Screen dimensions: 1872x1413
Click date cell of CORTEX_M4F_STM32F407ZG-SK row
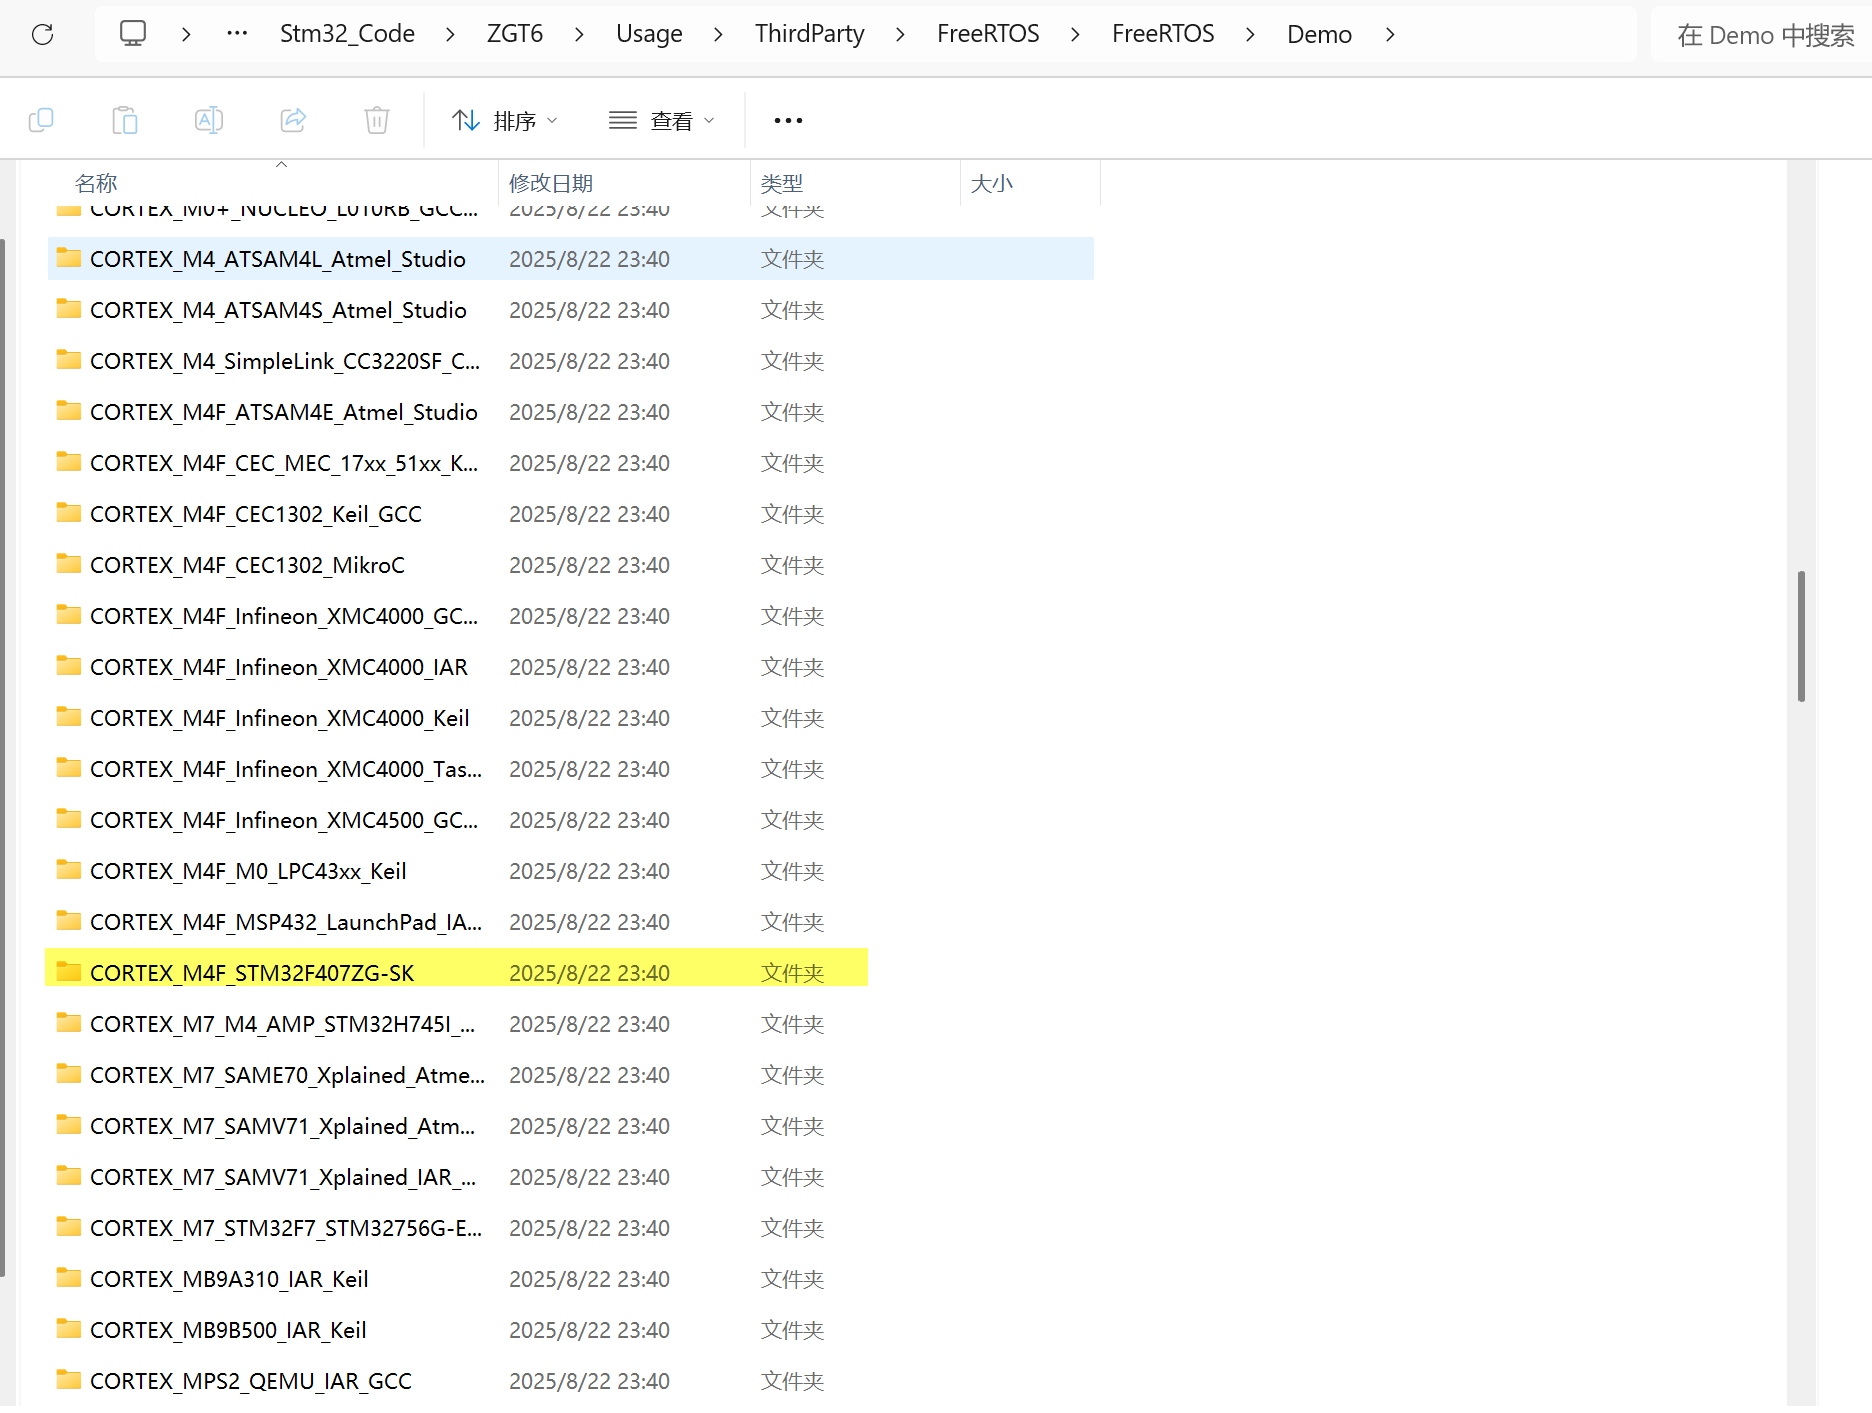pyautogui.click(x=589, y=973)
